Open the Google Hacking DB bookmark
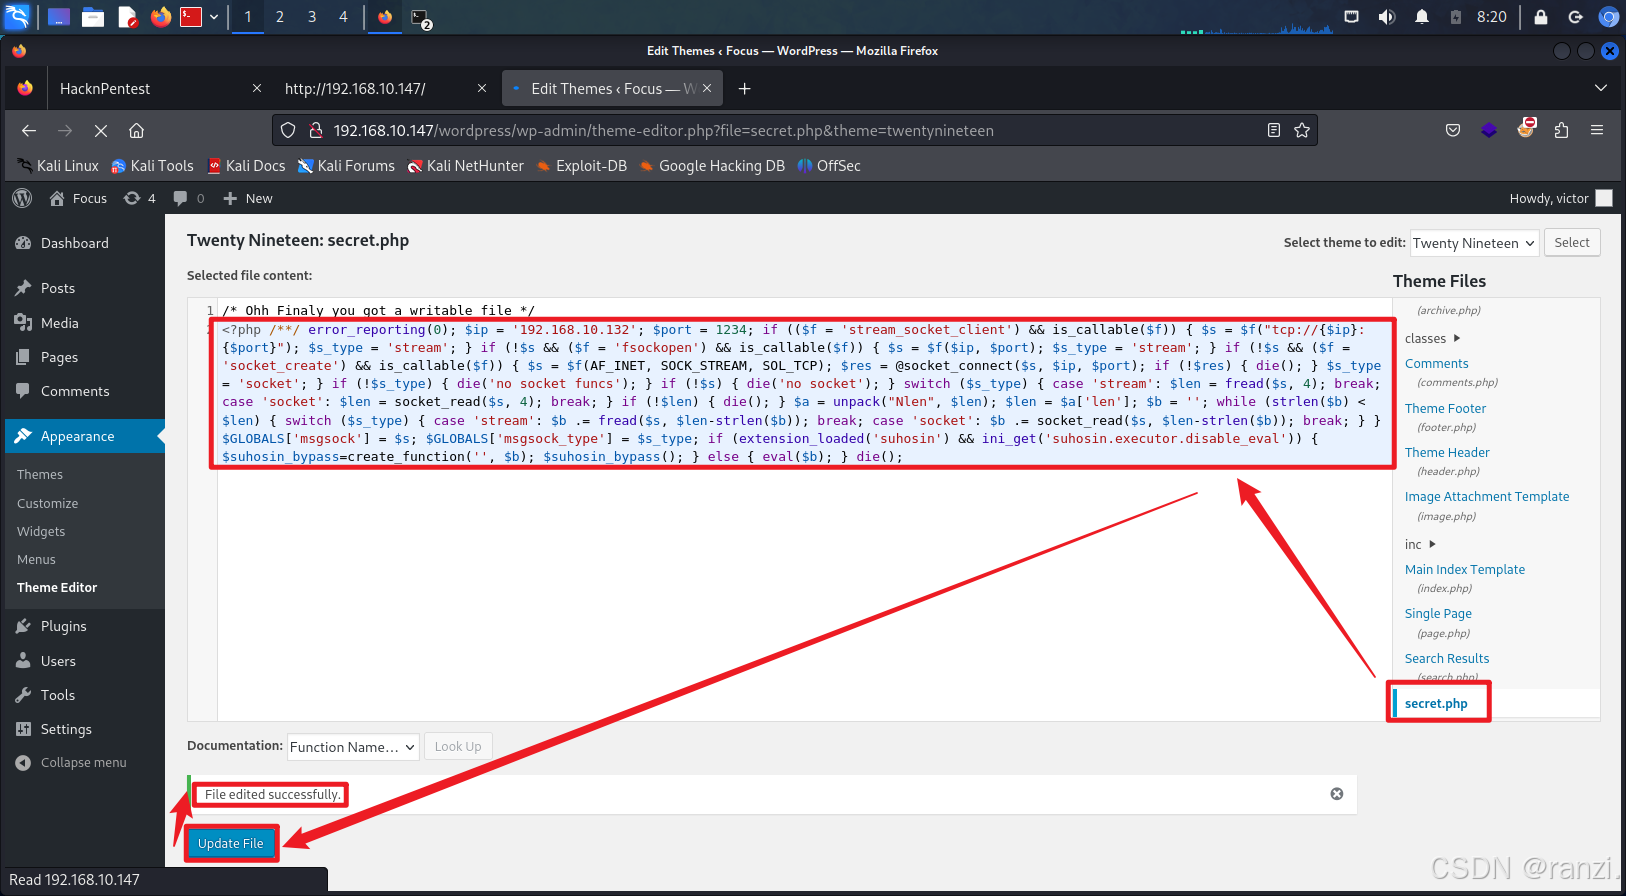The image size is (1626, 896). (x=712, y=166)
